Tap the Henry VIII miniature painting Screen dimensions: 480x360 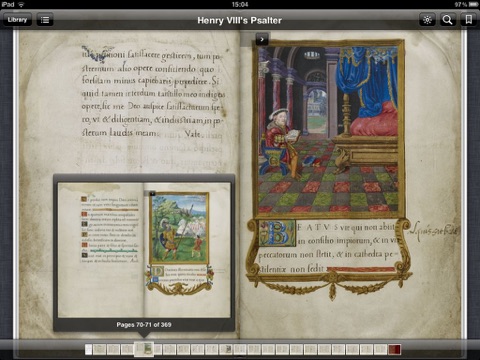coord(328,129)
